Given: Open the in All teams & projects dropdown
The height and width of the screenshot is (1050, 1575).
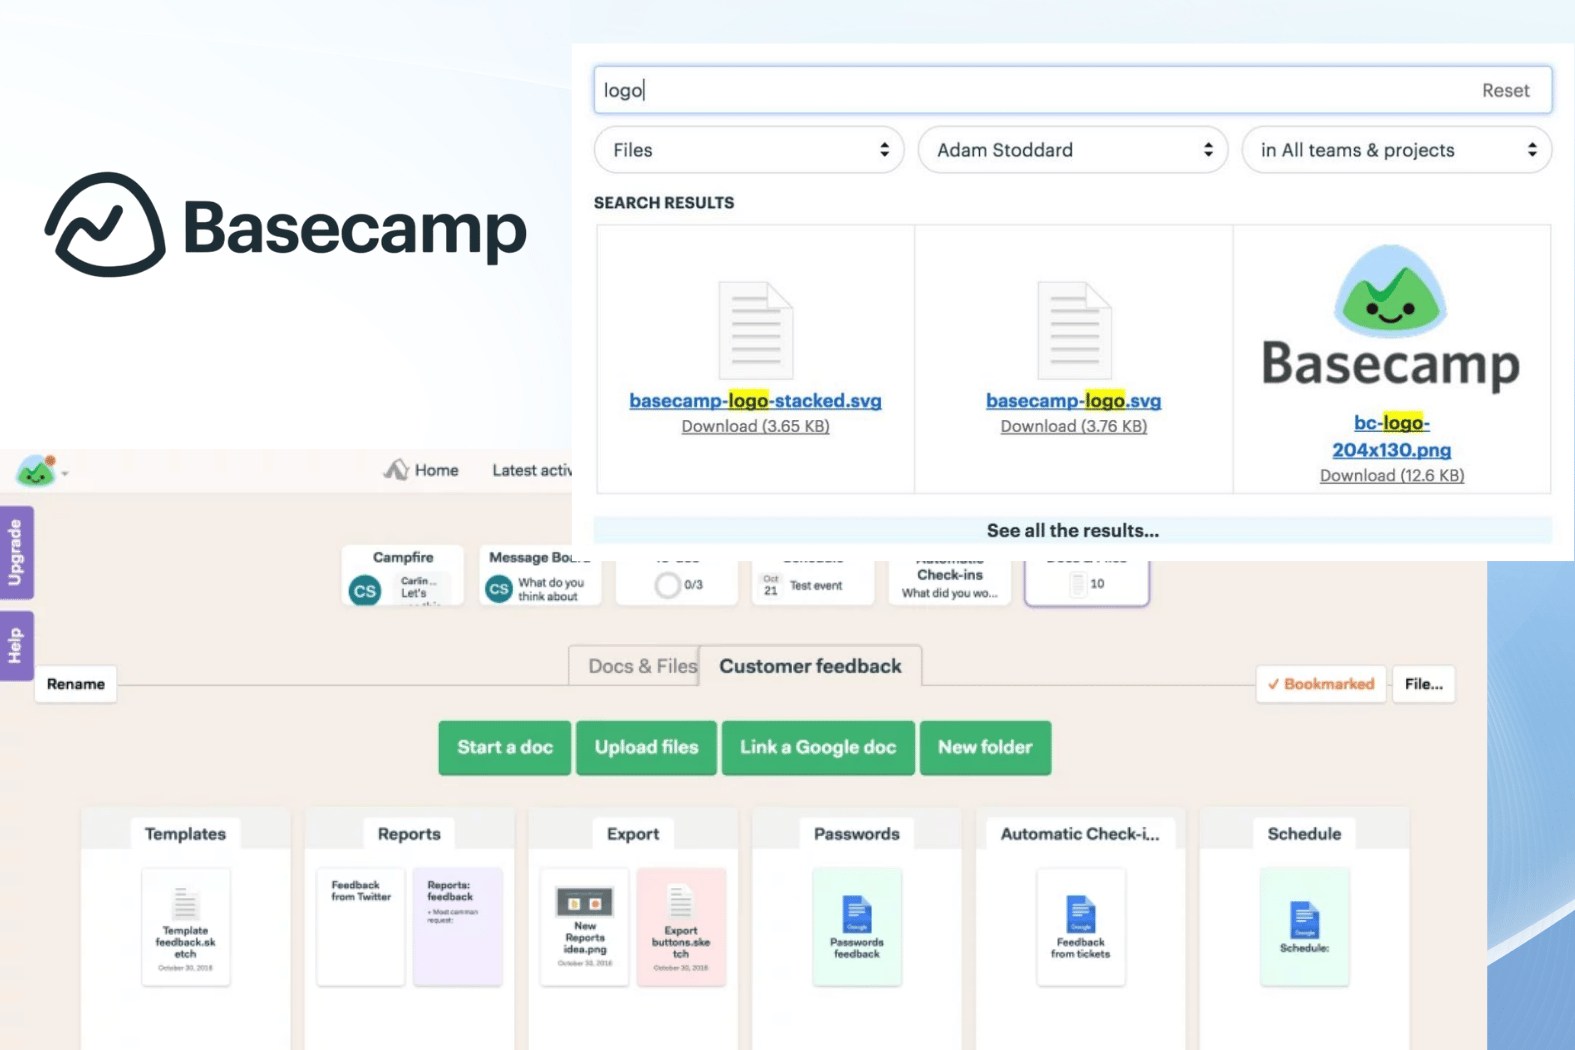Looking at the screenshot, I should 1397,150.
